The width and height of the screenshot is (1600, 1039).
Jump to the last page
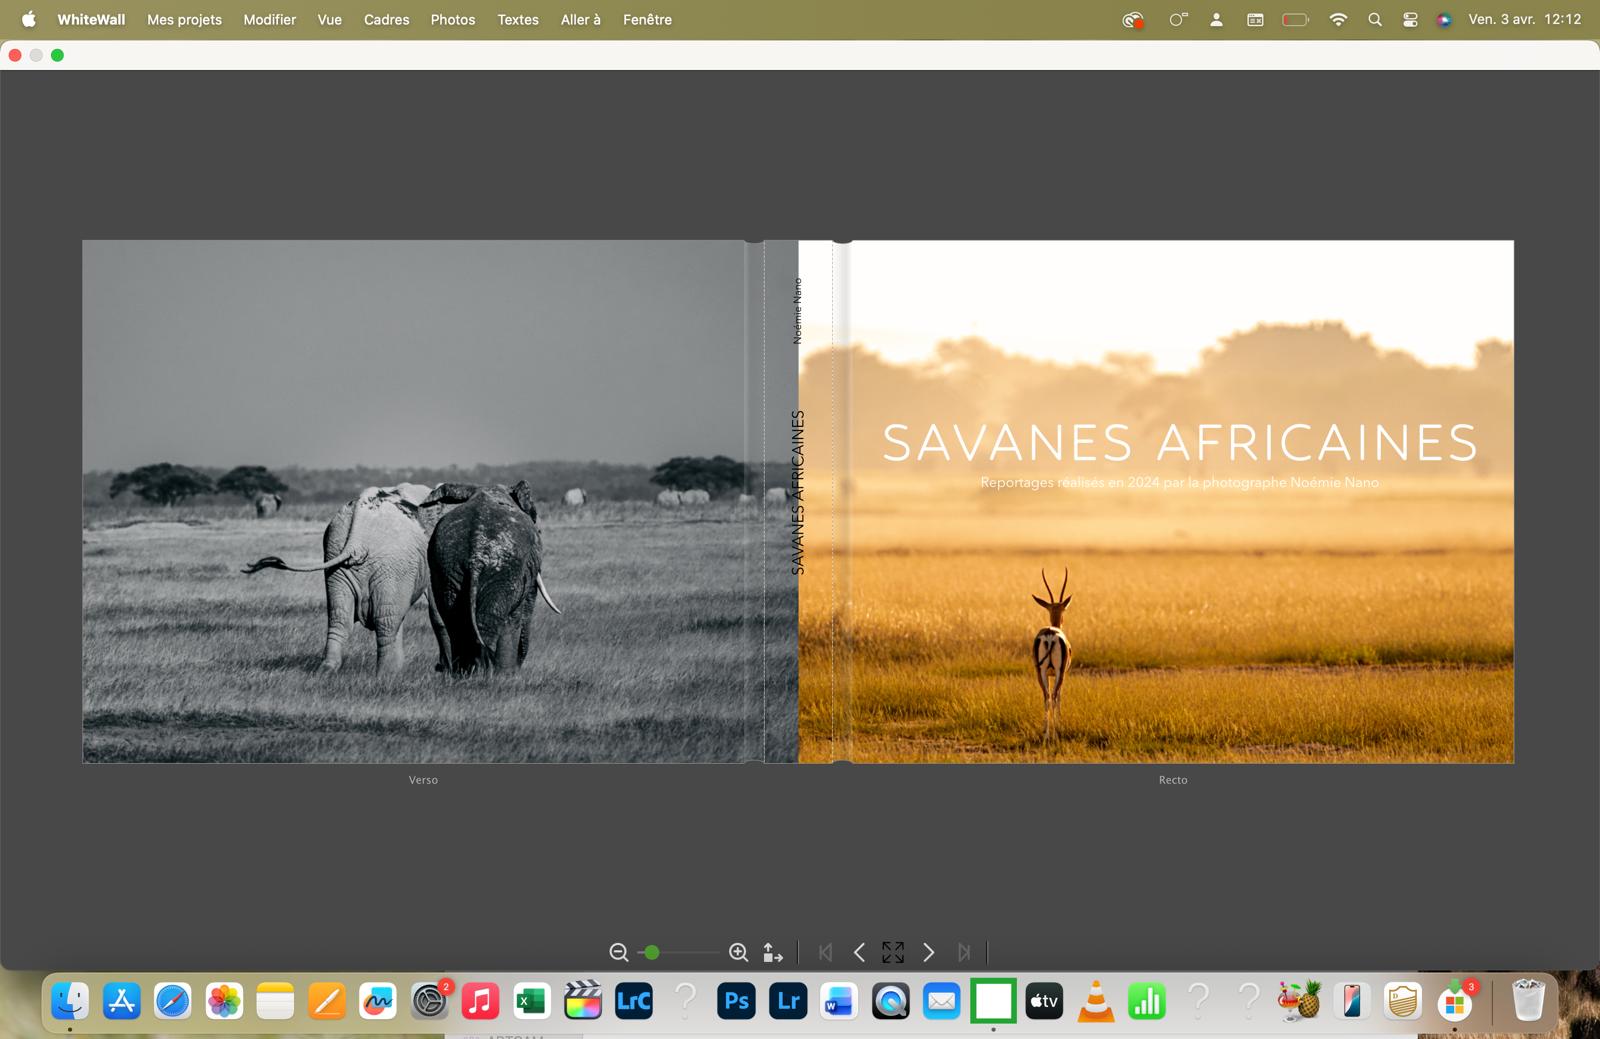pos(963,953)
